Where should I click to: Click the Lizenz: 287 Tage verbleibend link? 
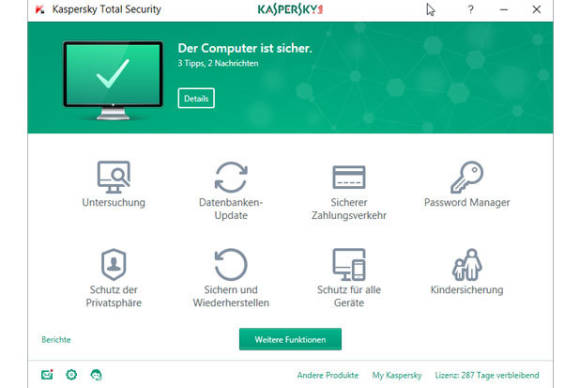click(487, 375)
